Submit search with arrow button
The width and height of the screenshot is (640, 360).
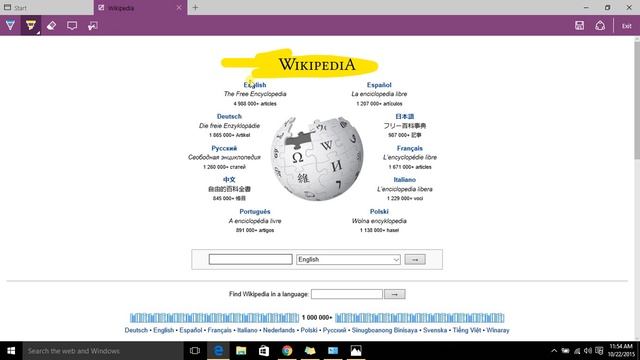point(415,260)
